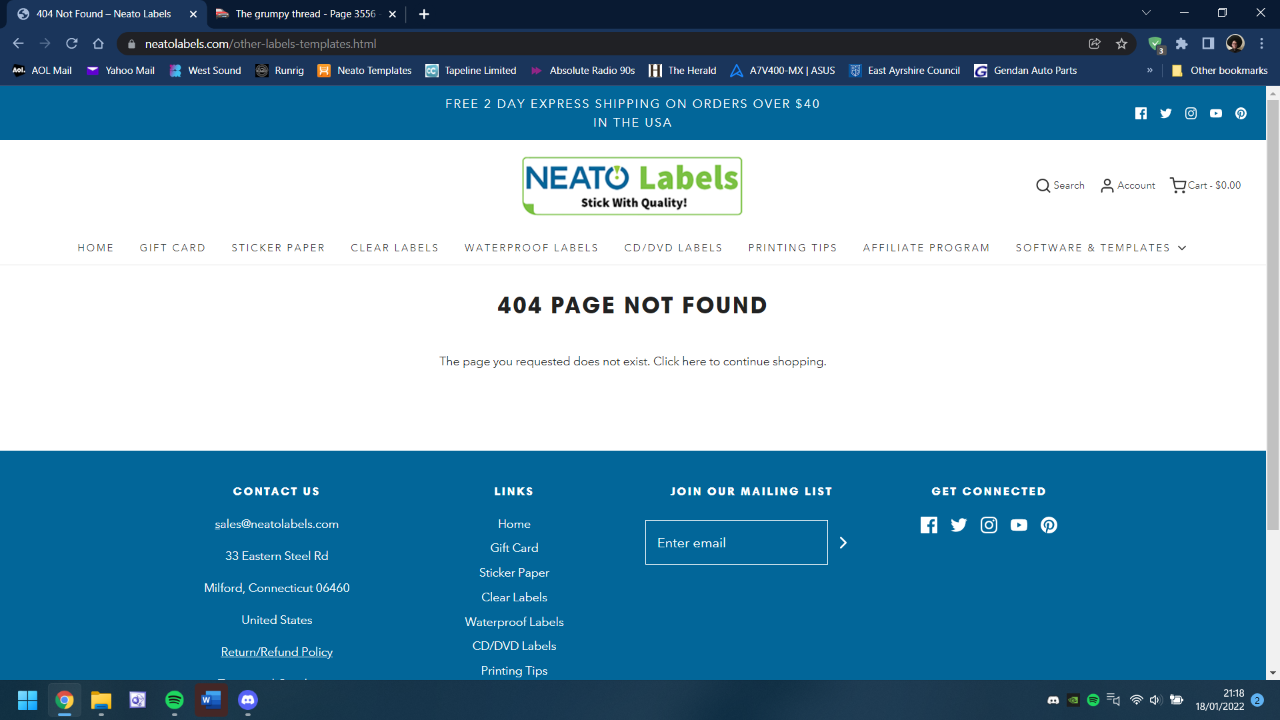Go to Home in the navigation menu
This screenshot has width=1280, height=720.
pyautogui.click(x=96, y=248)
